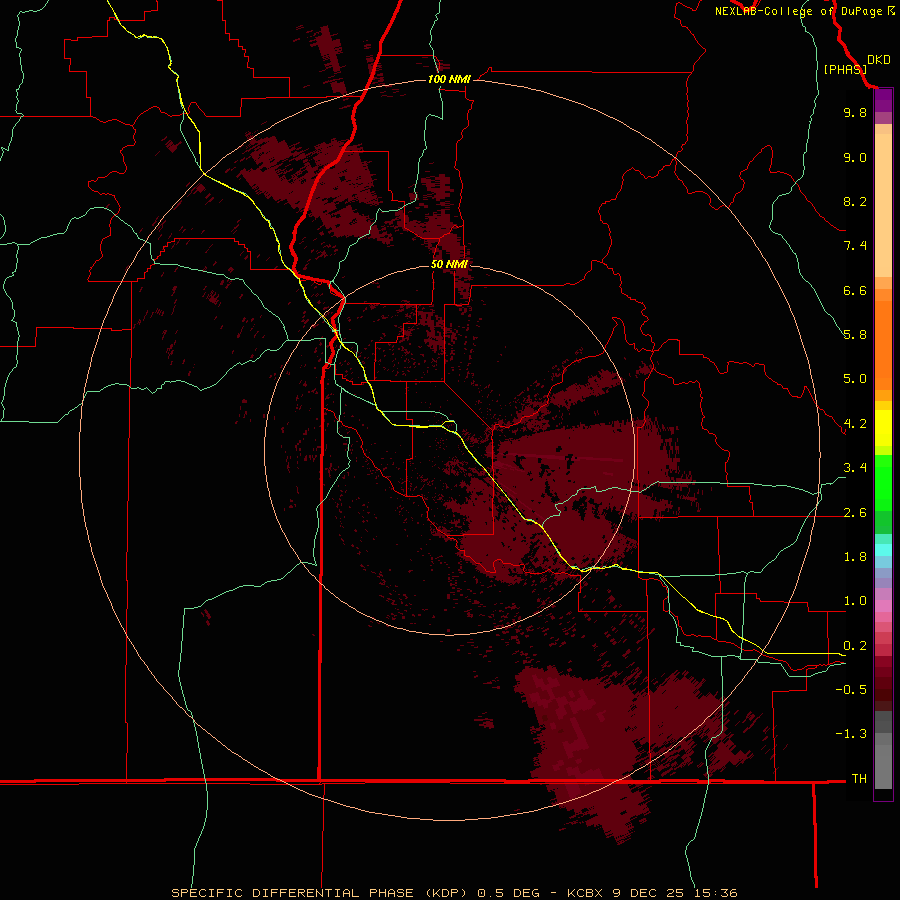The image size is (900, 900).
Task: Select the -1.3 value on the color scale
Action: tap(851, 734)
